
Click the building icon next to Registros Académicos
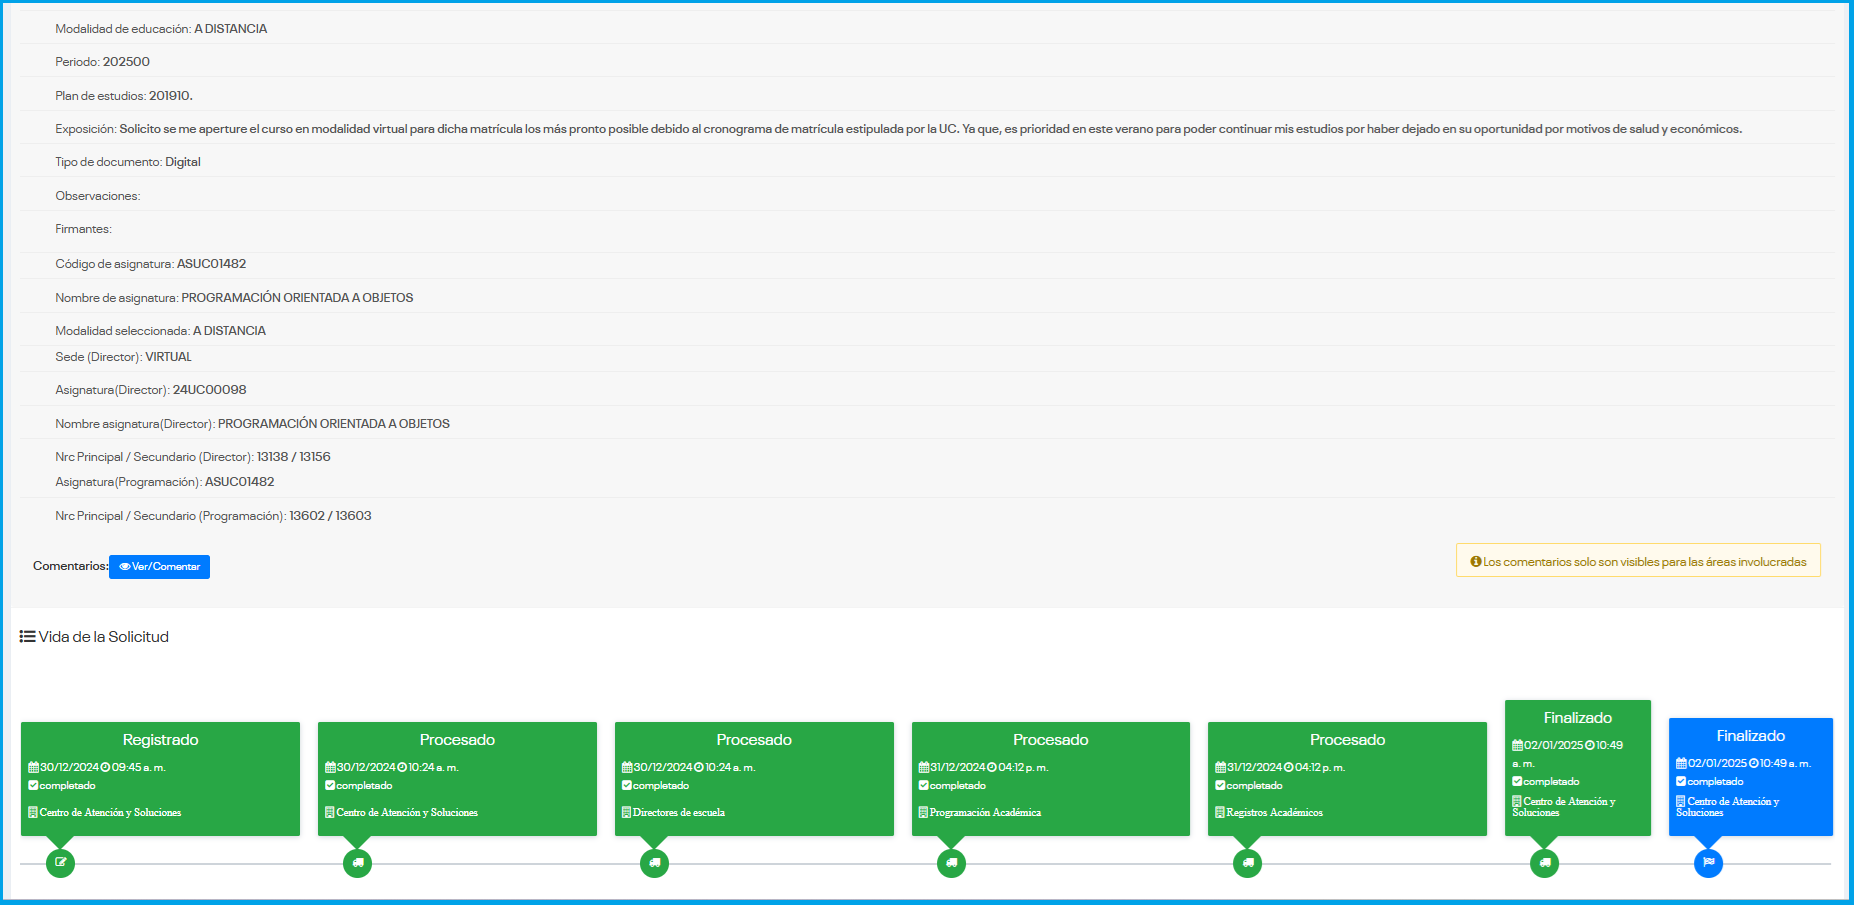1220,813
